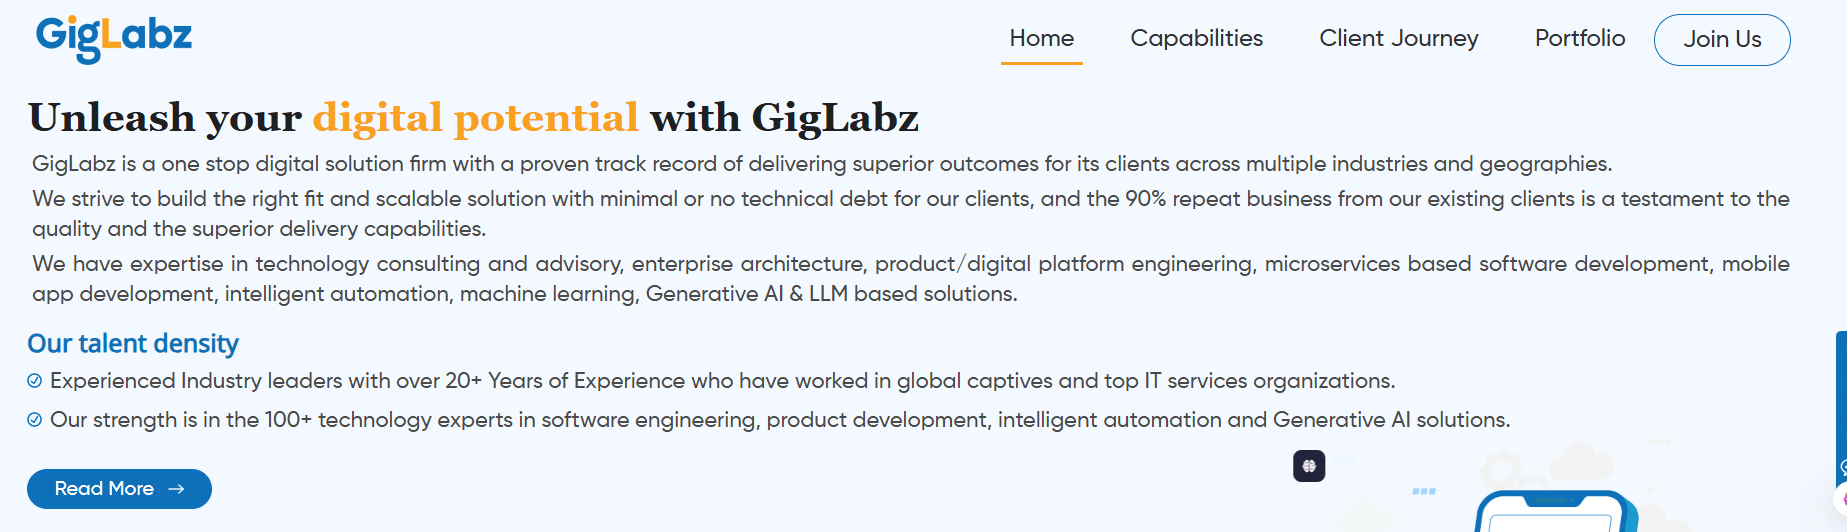Click the 100+ technology experts bullet text
Viewport: 1847px width, 532px height.
pos(780,420)
